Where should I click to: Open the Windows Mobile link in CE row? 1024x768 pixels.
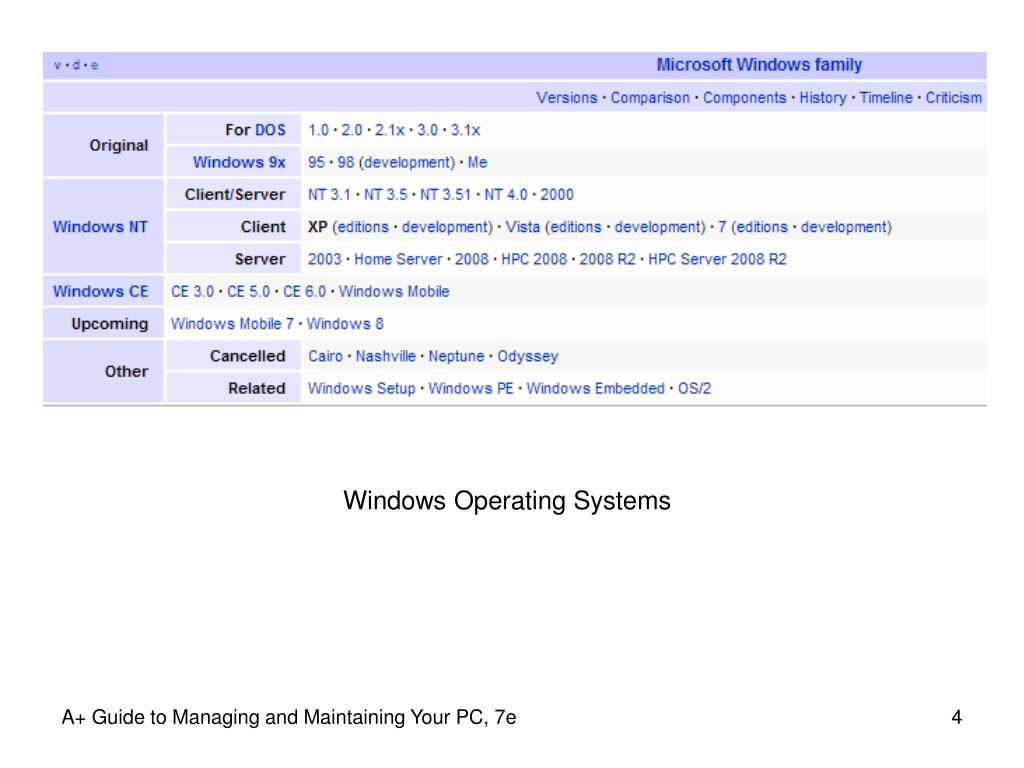click(x=394, y=291)
